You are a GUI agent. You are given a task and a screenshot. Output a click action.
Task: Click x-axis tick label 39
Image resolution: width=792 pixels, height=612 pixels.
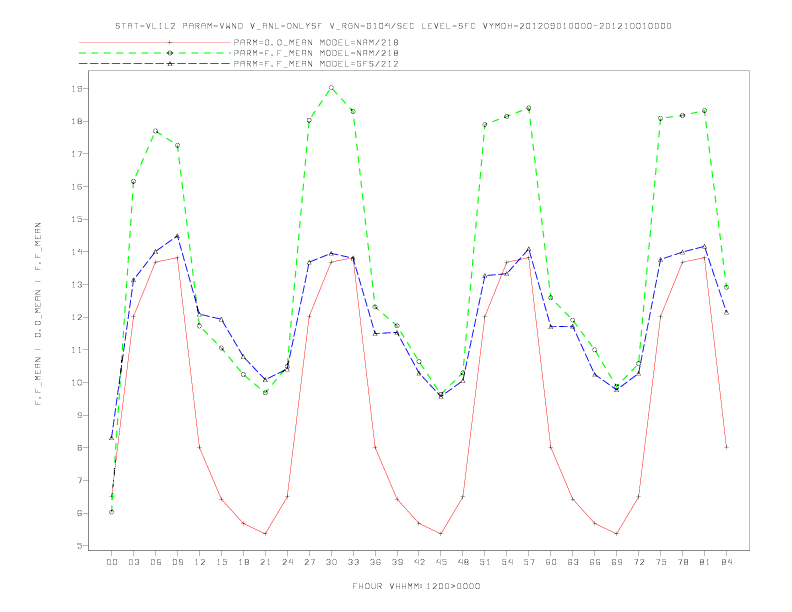(398, 562)
